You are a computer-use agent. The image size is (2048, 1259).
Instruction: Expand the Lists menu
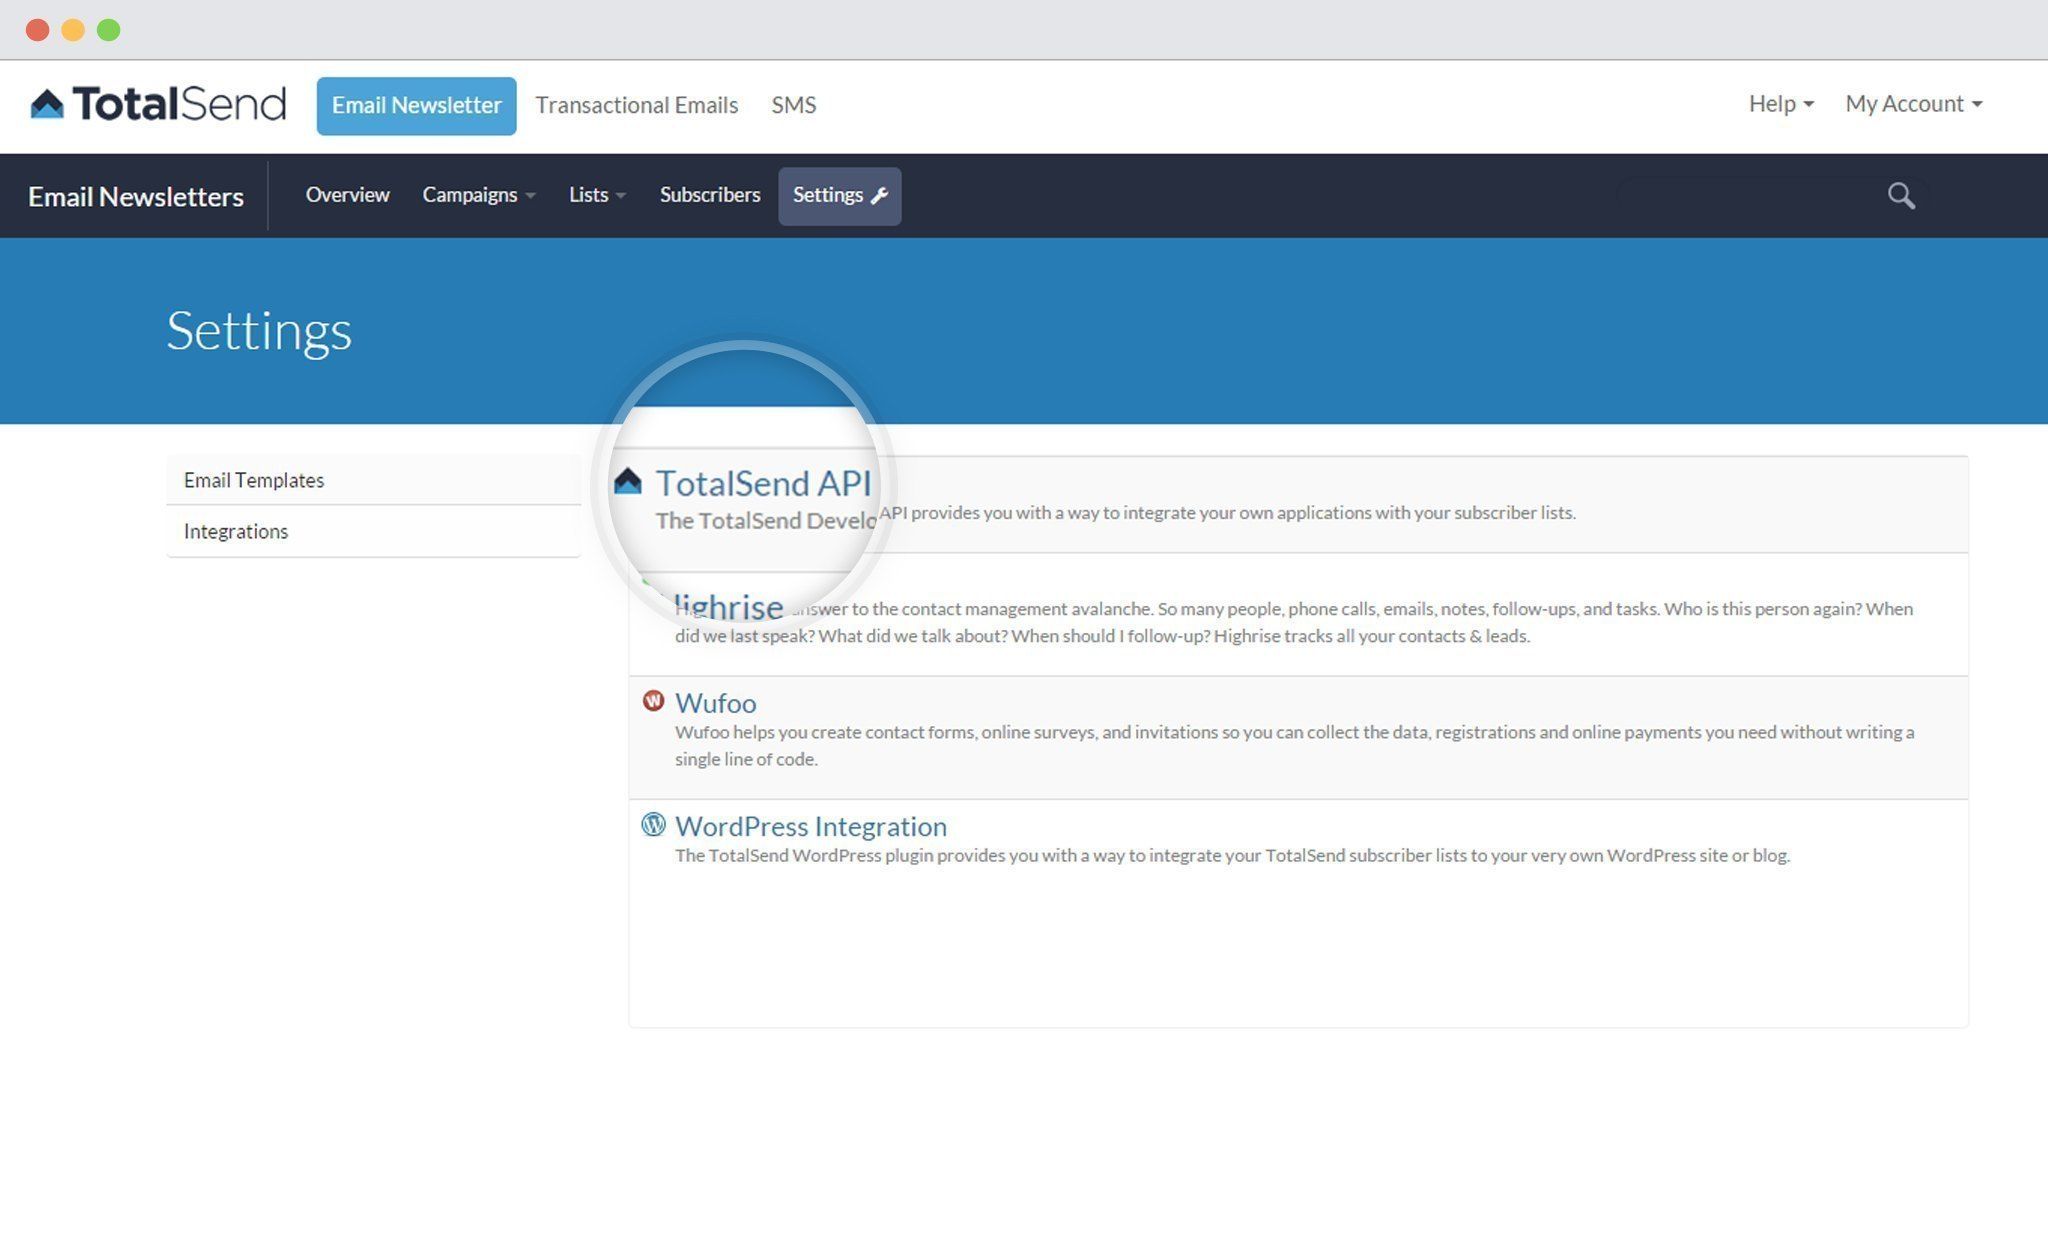tap(597, 195)
